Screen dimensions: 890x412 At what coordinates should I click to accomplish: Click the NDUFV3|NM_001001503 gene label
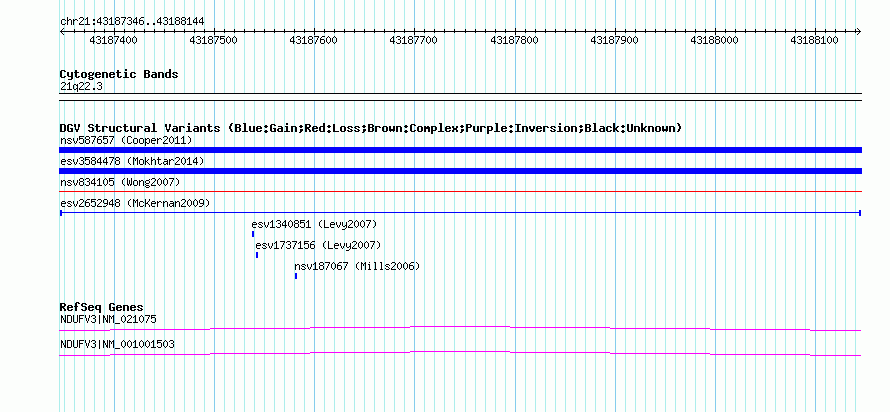click(x=117, y=344)
